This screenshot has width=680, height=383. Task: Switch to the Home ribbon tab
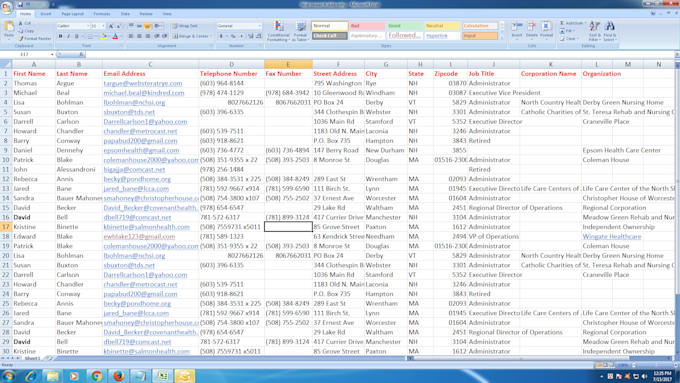click(x=25, y=14)
